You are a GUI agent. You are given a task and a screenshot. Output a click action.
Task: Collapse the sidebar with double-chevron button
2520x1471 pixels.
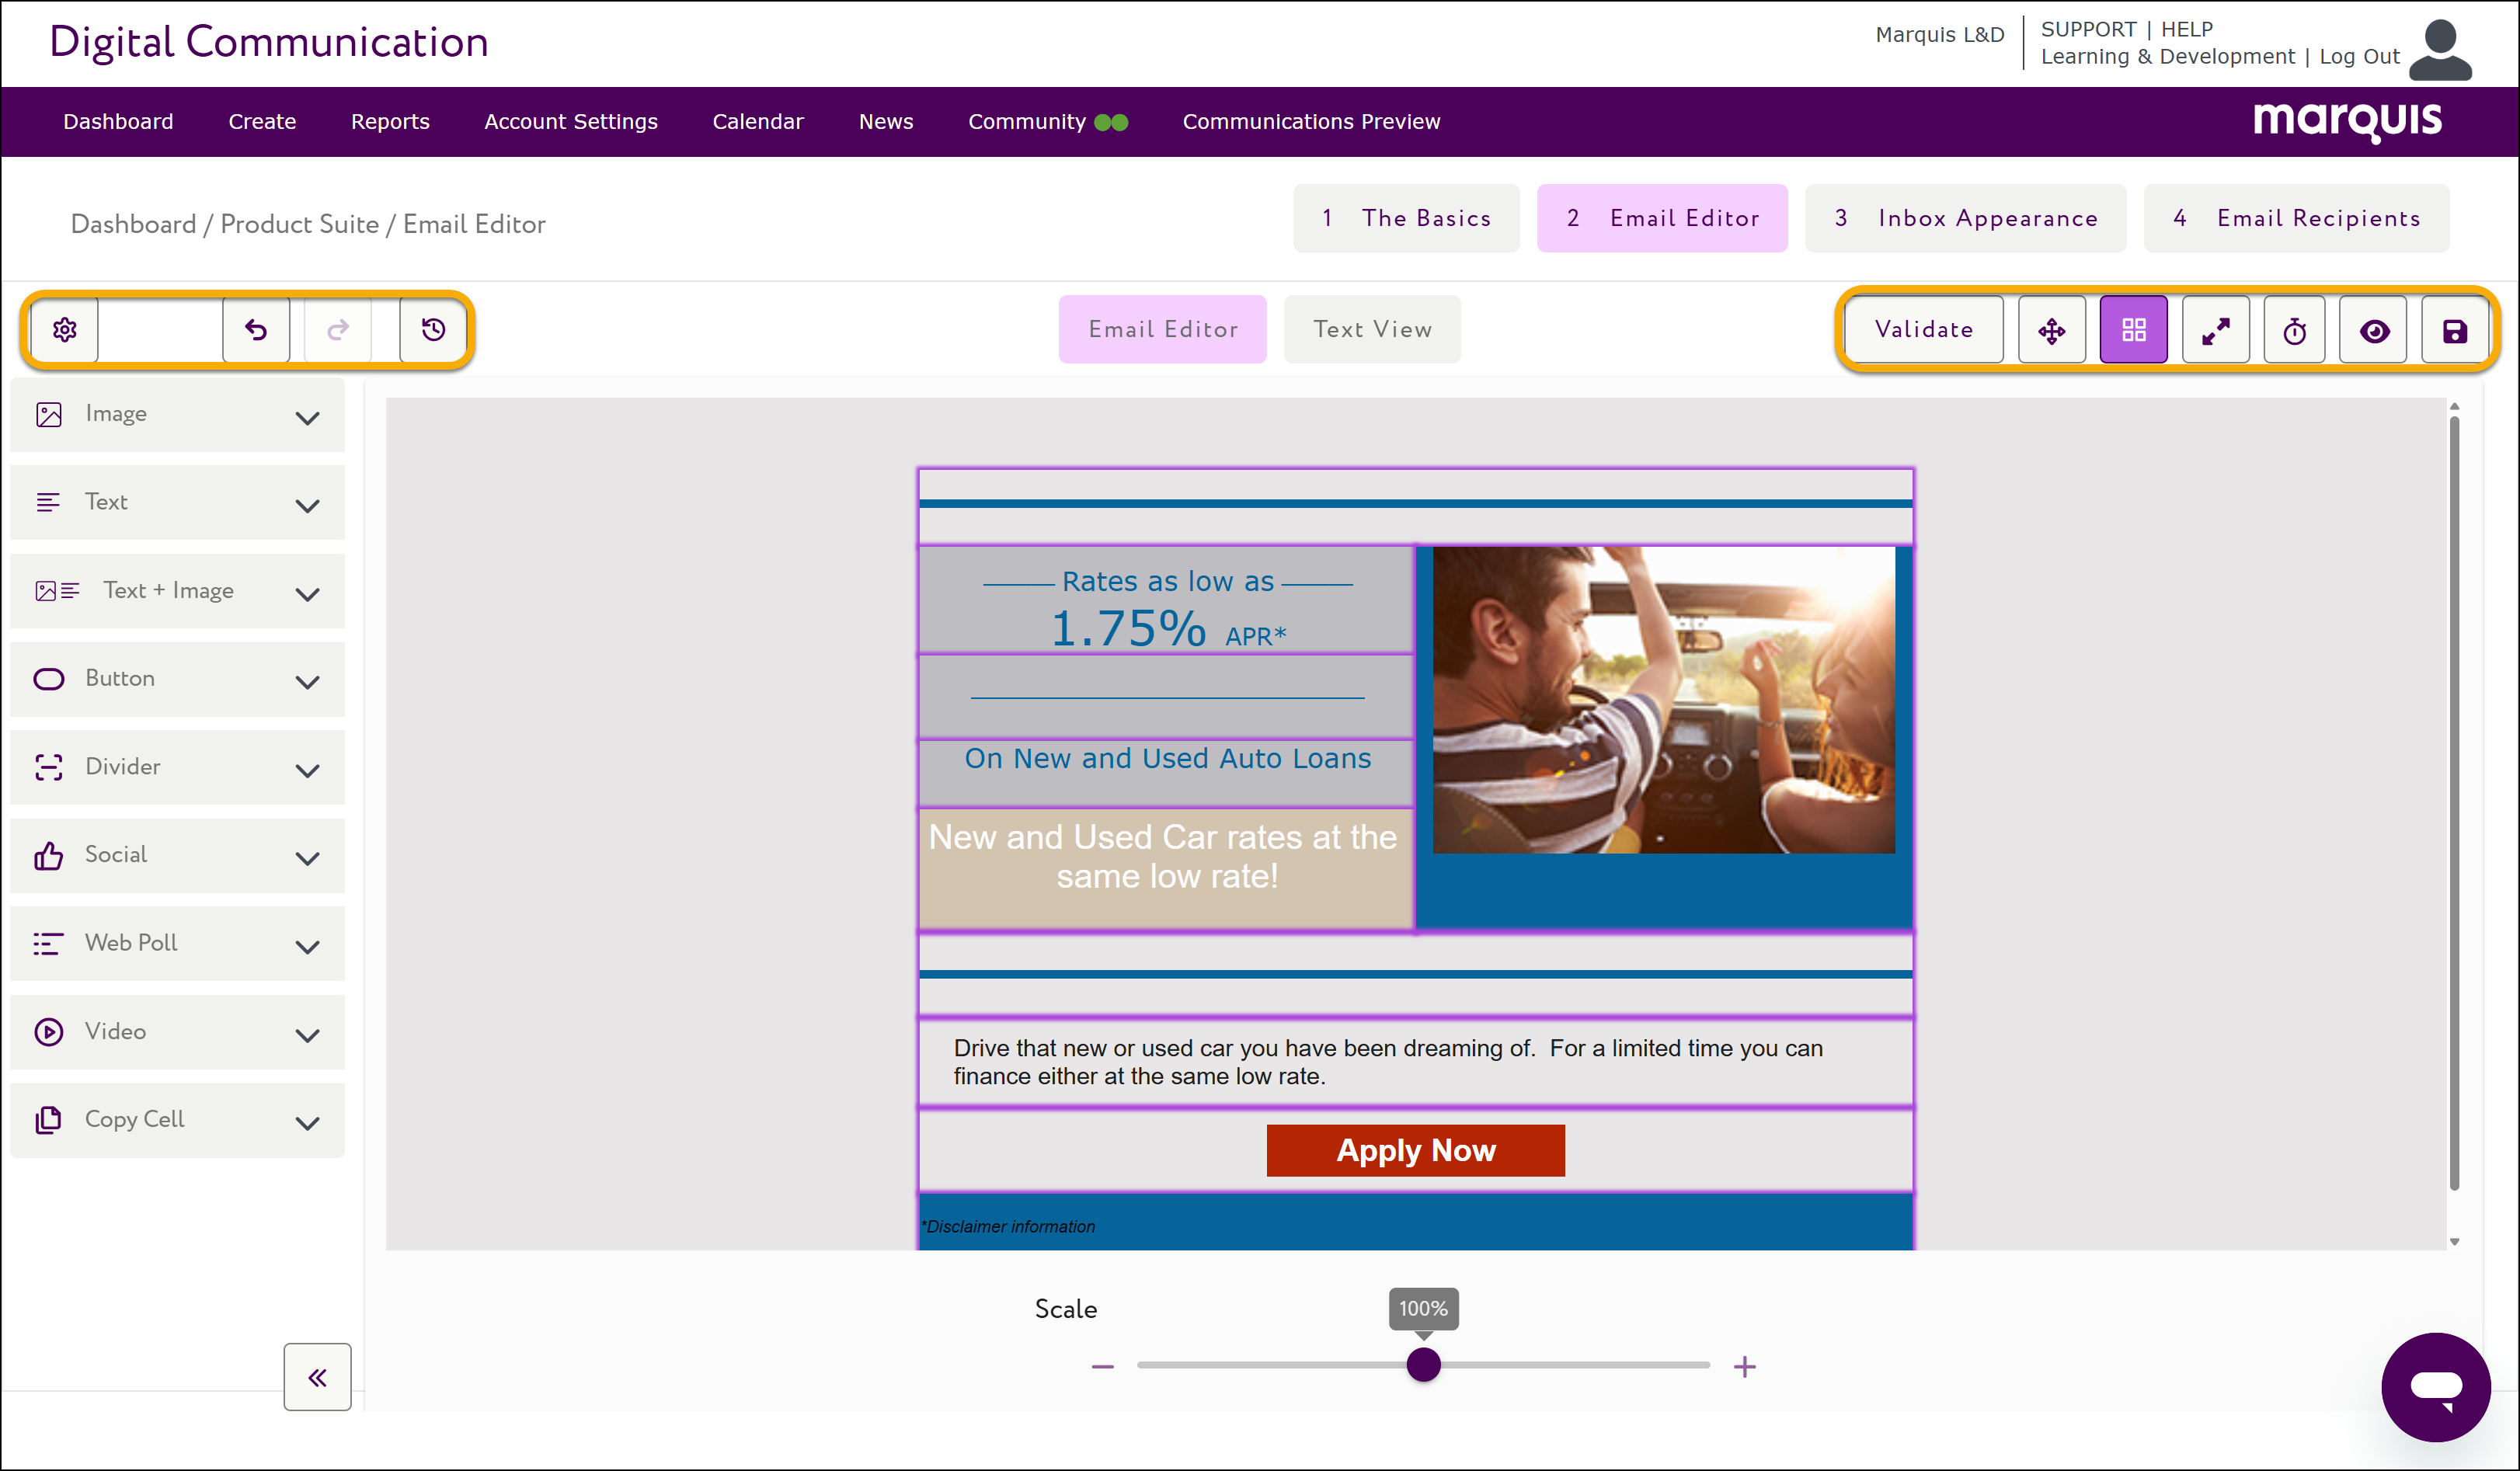(317, 1377)
